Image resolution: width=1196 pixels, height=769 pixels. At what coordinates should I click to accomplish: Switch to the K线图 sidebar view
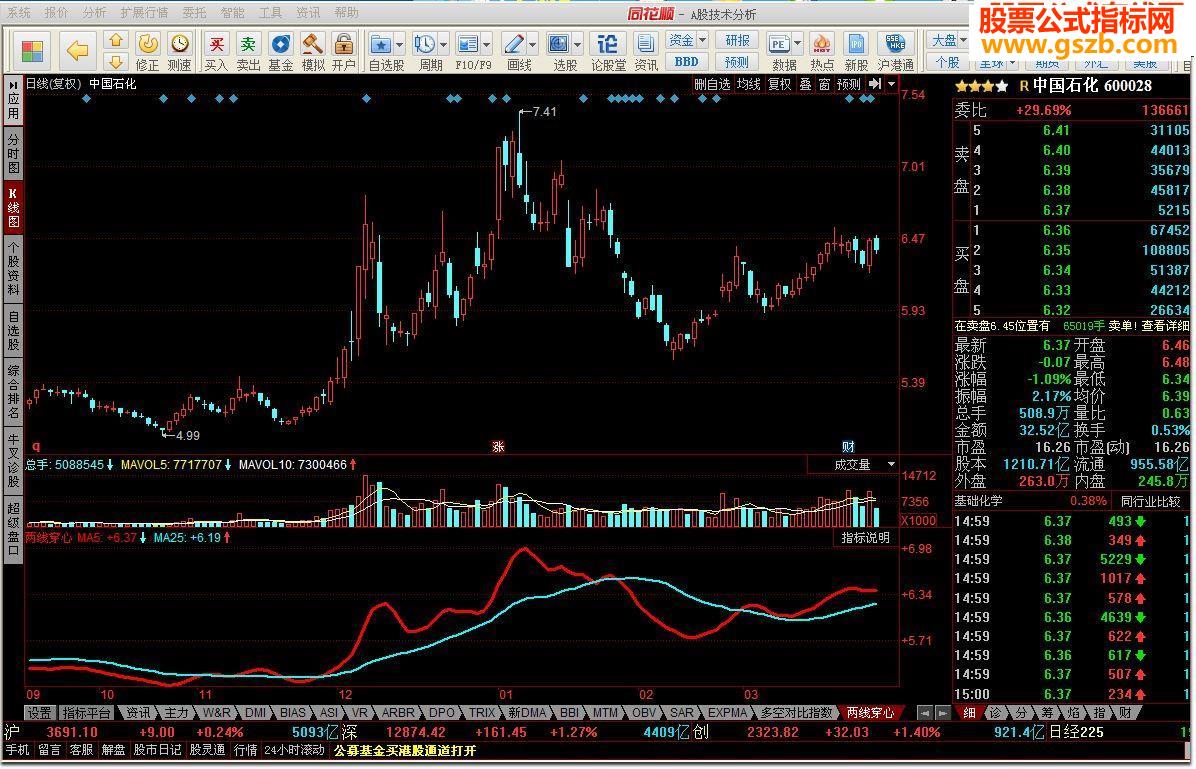pyautogui.click(x=14, y=207)
